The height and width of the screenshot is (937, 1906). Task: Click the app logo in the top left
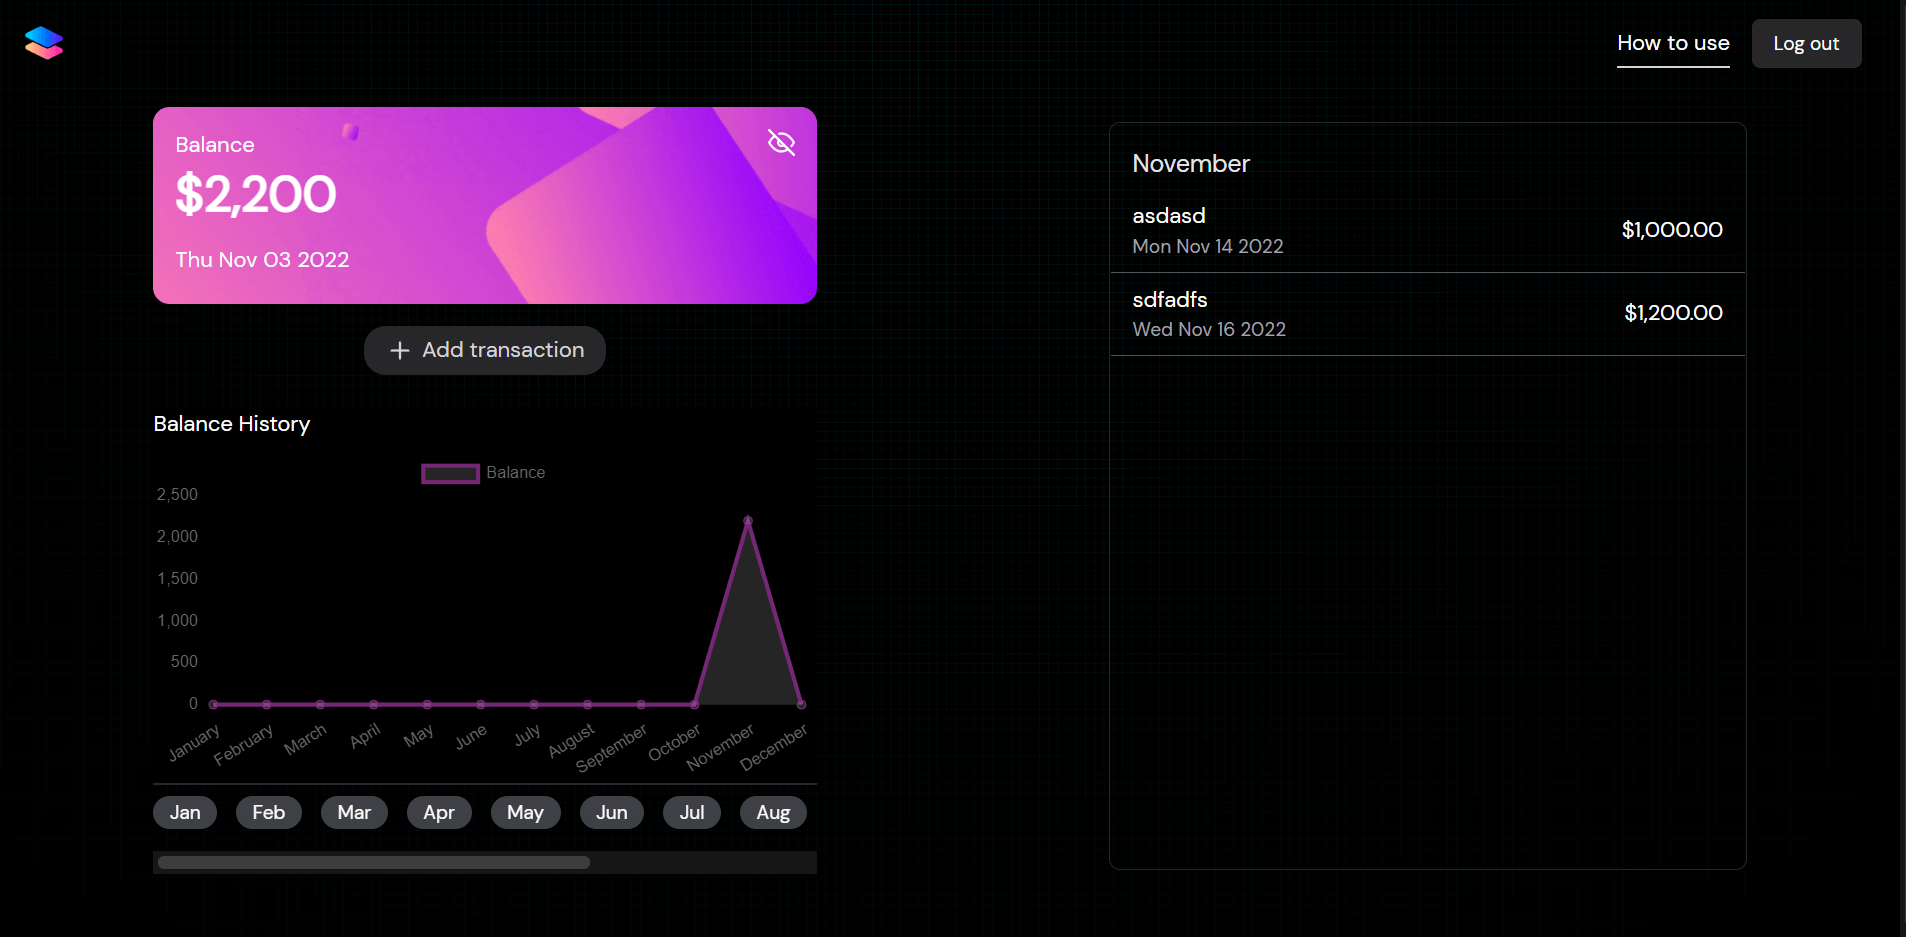(43, 42)
